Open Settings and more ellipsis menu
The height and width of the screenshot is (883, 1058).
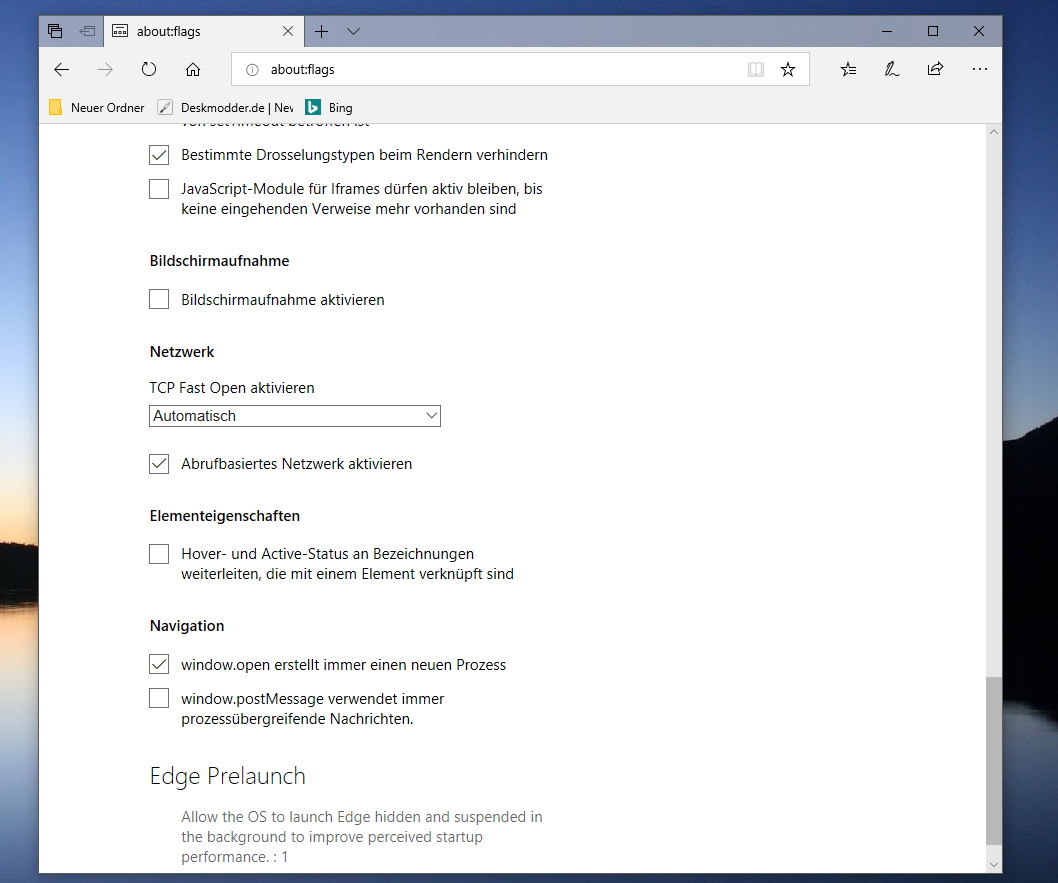pyautogui.click(x=980, y=69)
